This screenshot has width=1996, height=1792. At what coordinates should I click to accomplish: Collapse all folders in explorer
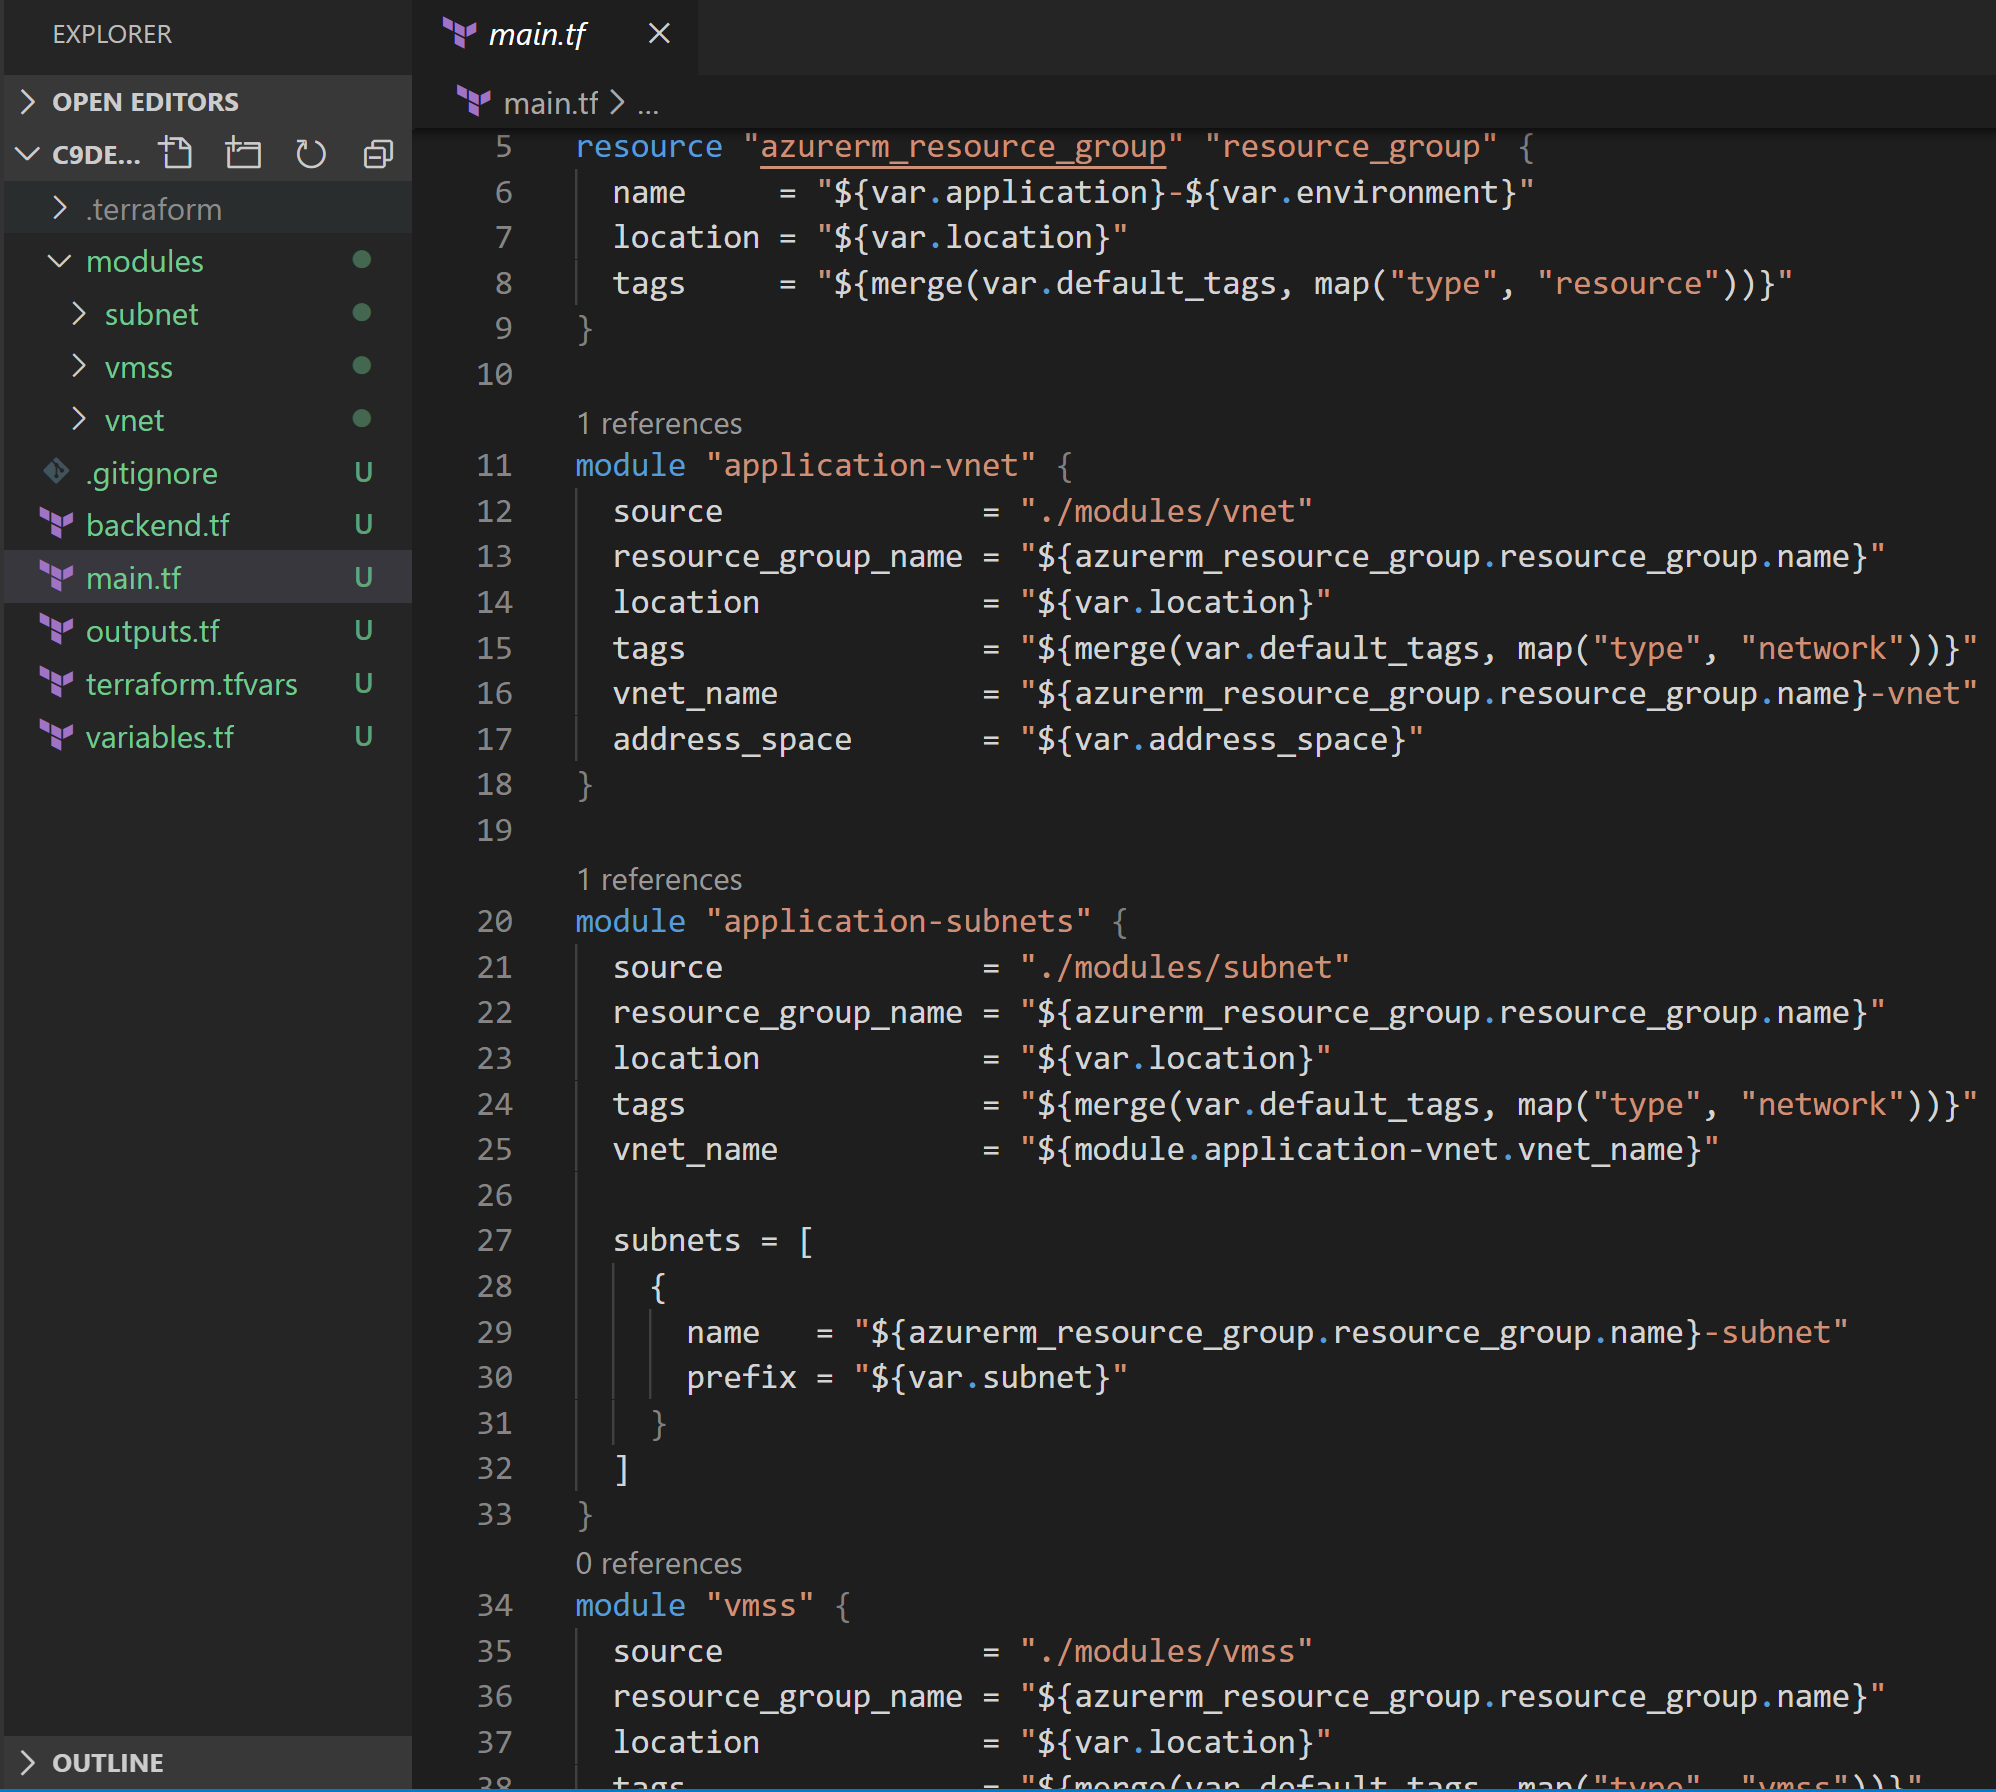(x=378, y=154)
